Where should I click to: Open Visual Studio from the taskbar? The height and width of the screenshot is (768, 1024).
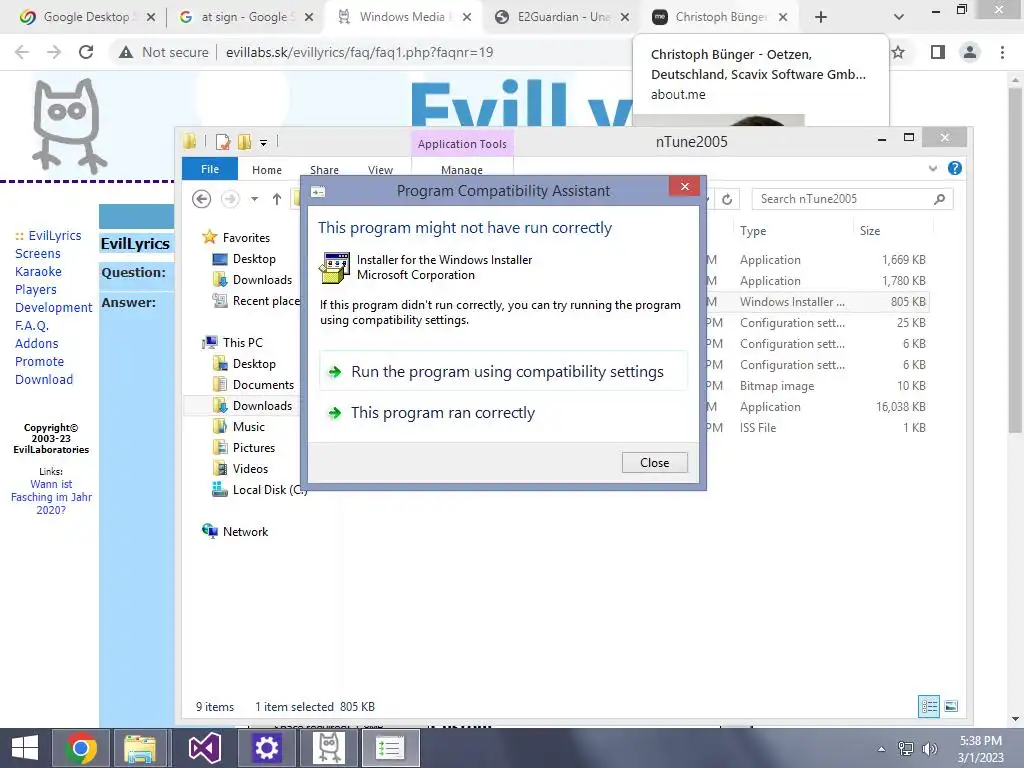pos(204,748)
